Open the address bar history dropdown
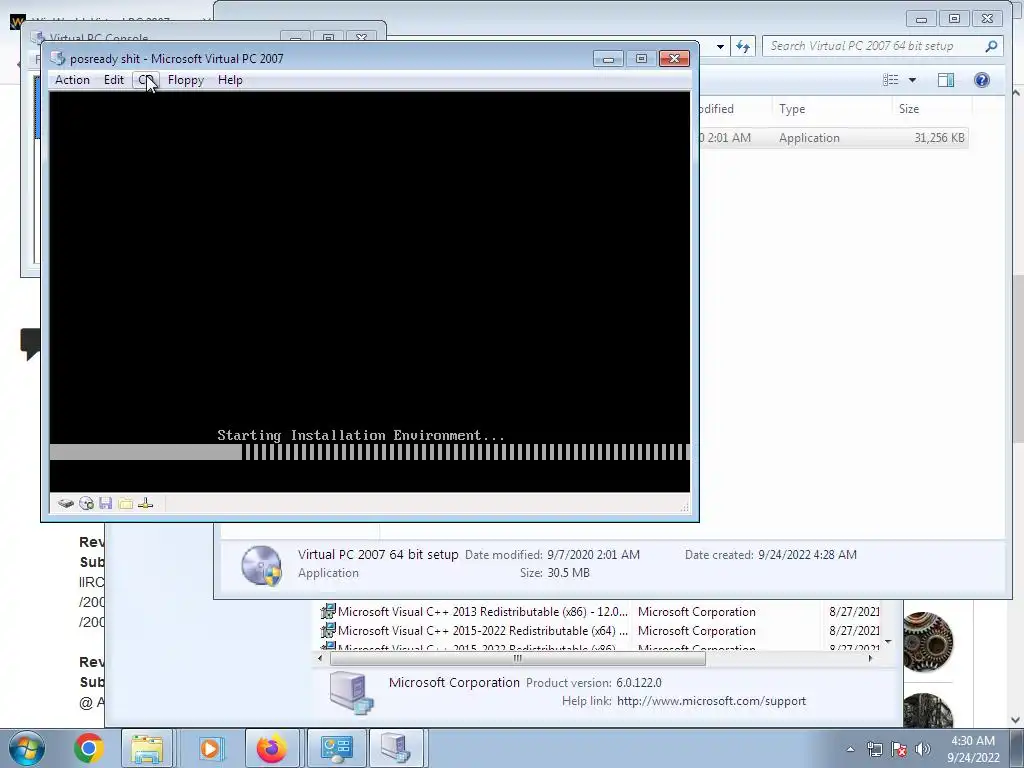This screenshot has width=1024, height=768. 720,46
